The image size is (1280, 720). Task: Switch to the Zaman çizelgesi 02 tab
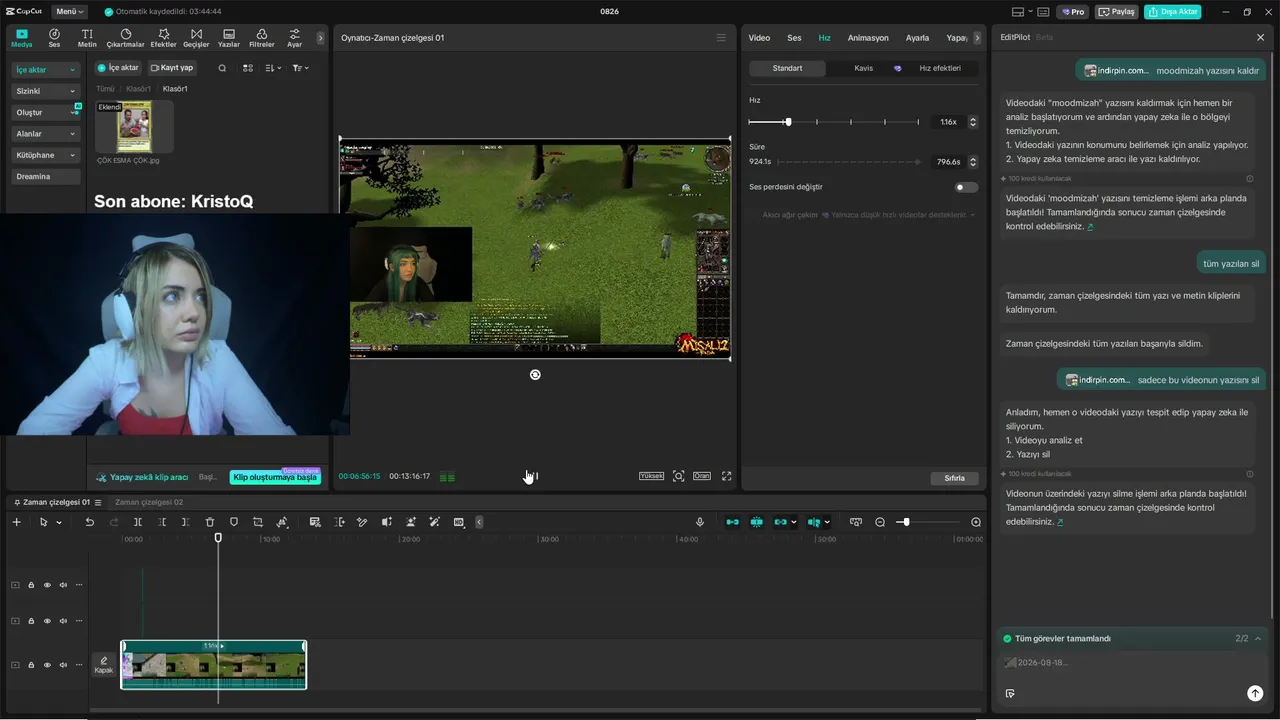tap(149, 502)
